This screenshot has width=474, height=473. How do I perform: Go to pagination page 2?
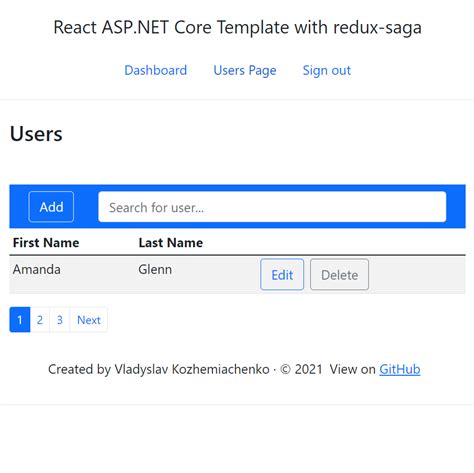point(40,320)
